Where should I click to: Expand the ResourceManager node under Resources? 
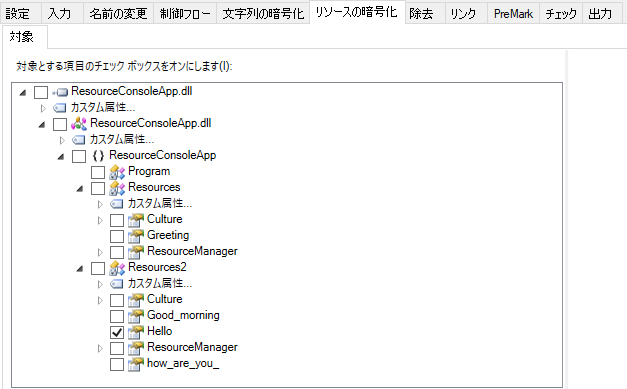pos(100,252)
